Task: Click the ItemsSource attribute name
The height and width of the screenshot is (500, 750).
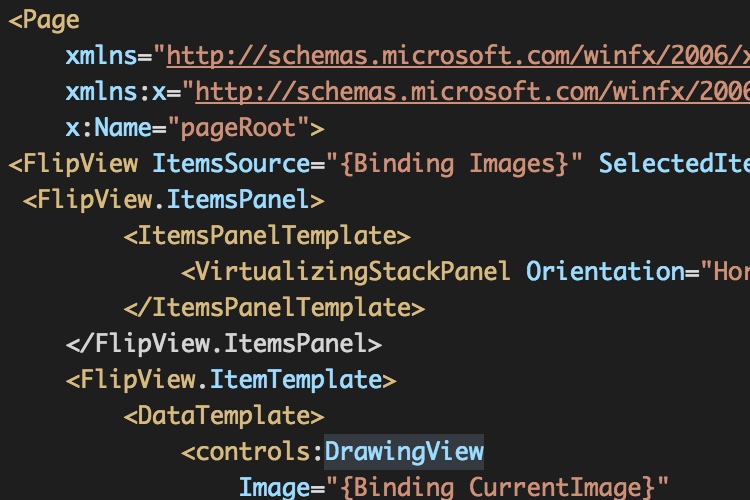Action: (232, 164)
